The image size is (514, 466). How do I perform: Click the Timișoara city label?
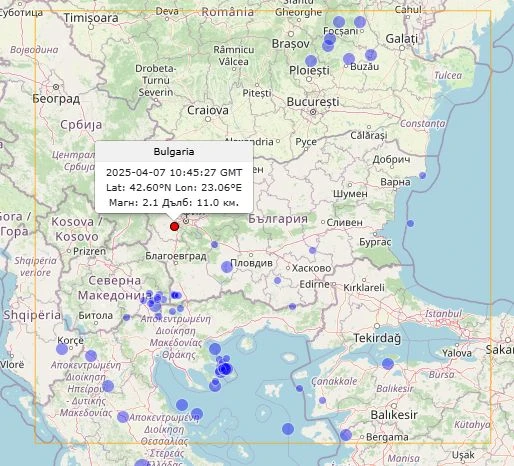[91, 18]
